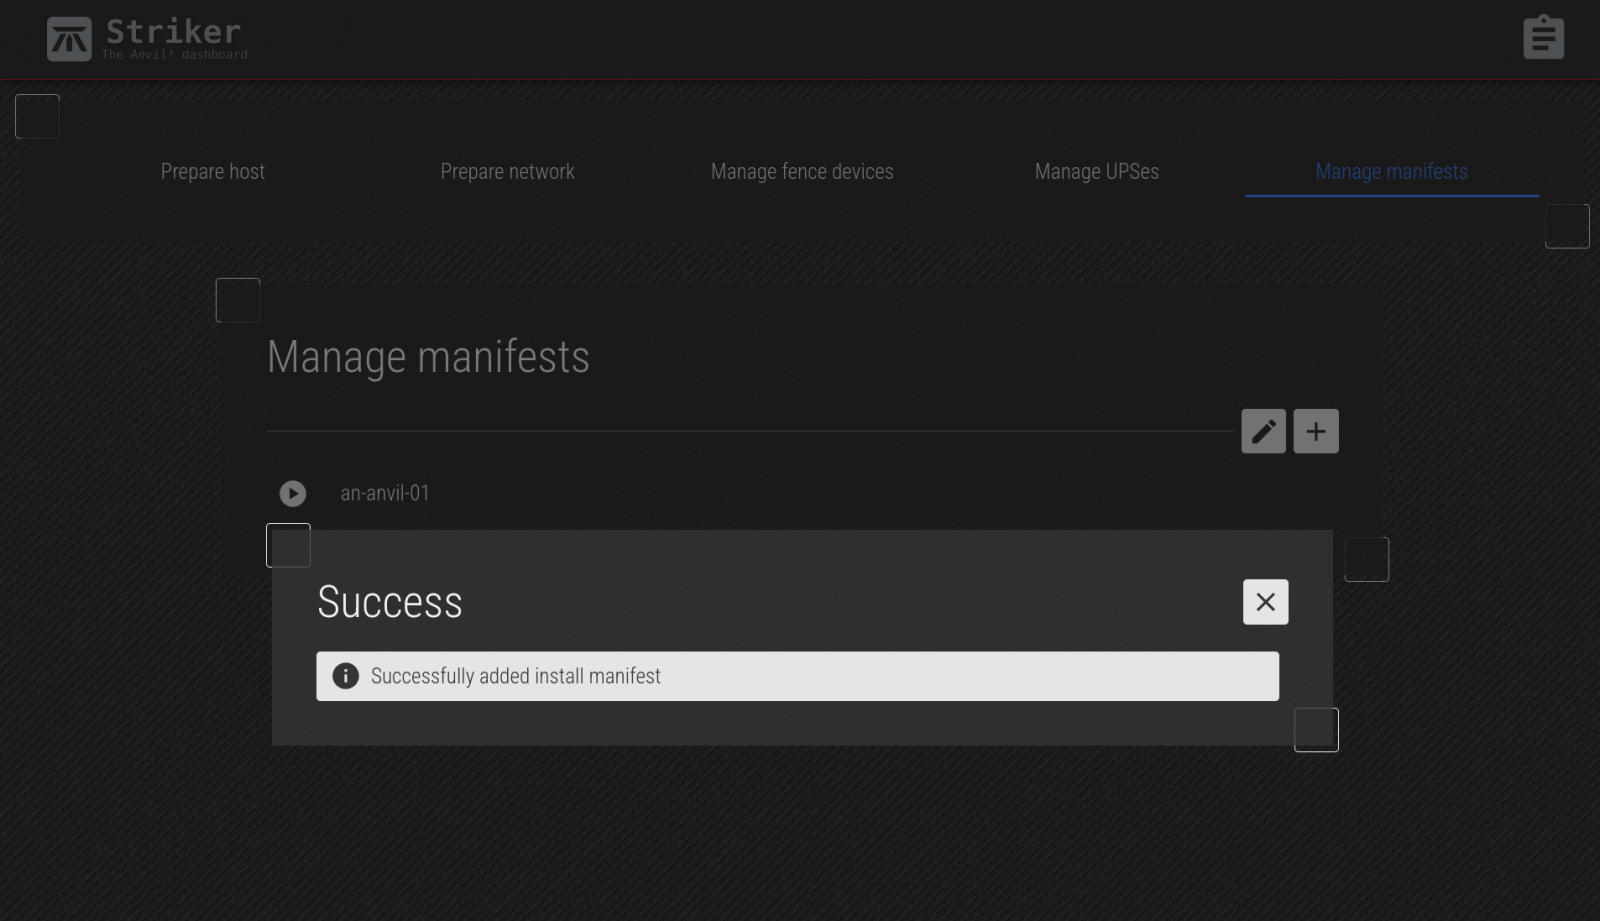This screenshot has width=1600, height=921.
Task: Click the Striker anvil logo icon
Action: (x=69, y=39)
